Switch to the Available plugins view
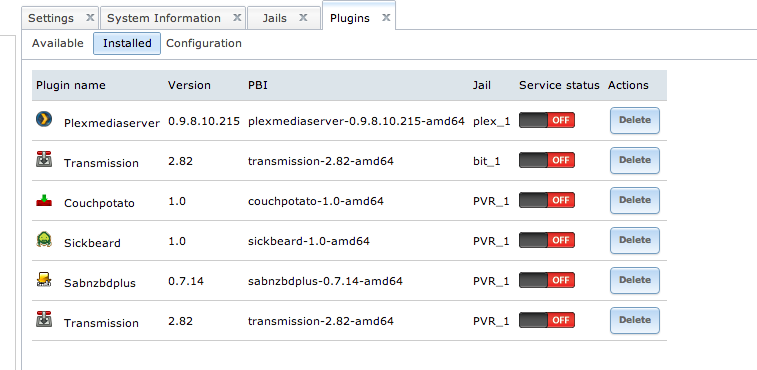This screenshot has width=757, height=370. (57, 43)
